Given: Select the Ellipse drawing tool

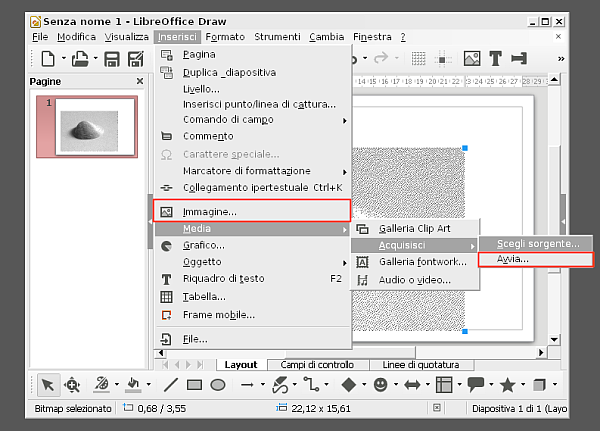Looking at the screenshot, I should [217, 384].
